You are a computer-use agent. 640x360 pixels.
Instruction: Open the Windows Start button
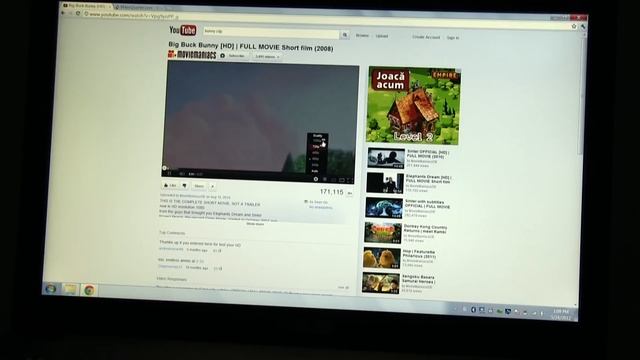tap(51, 289)
